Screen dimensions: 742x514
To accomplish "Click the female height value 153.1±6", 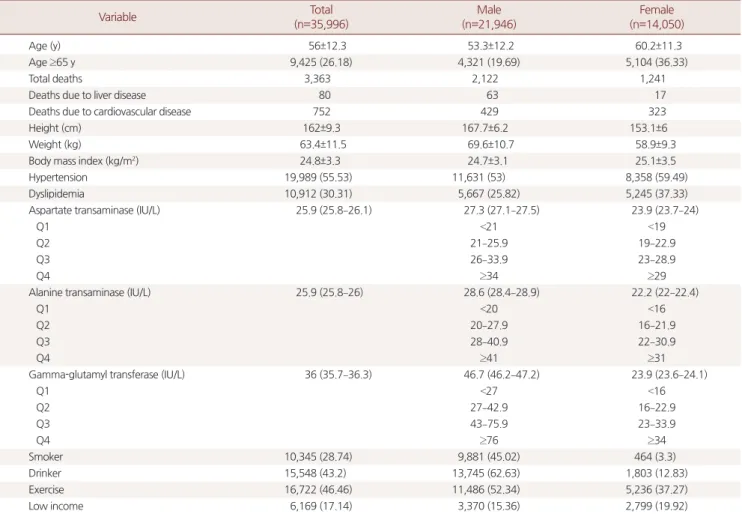I will tap(656, 128).
